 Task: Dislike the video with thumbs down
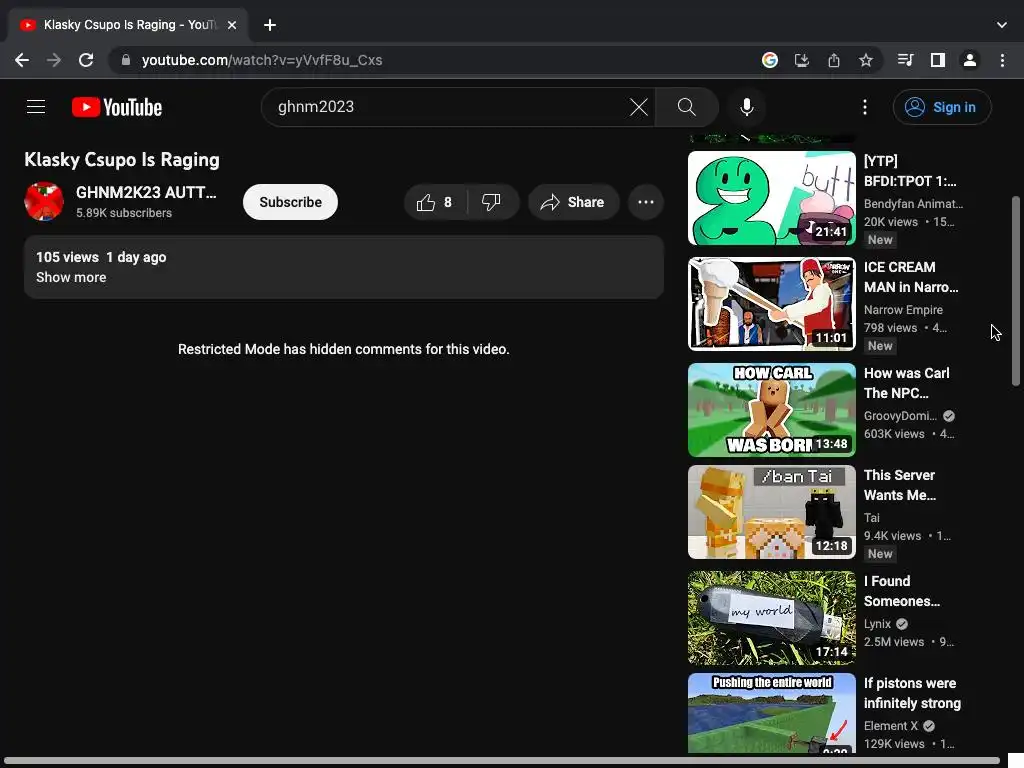(492, 202)
